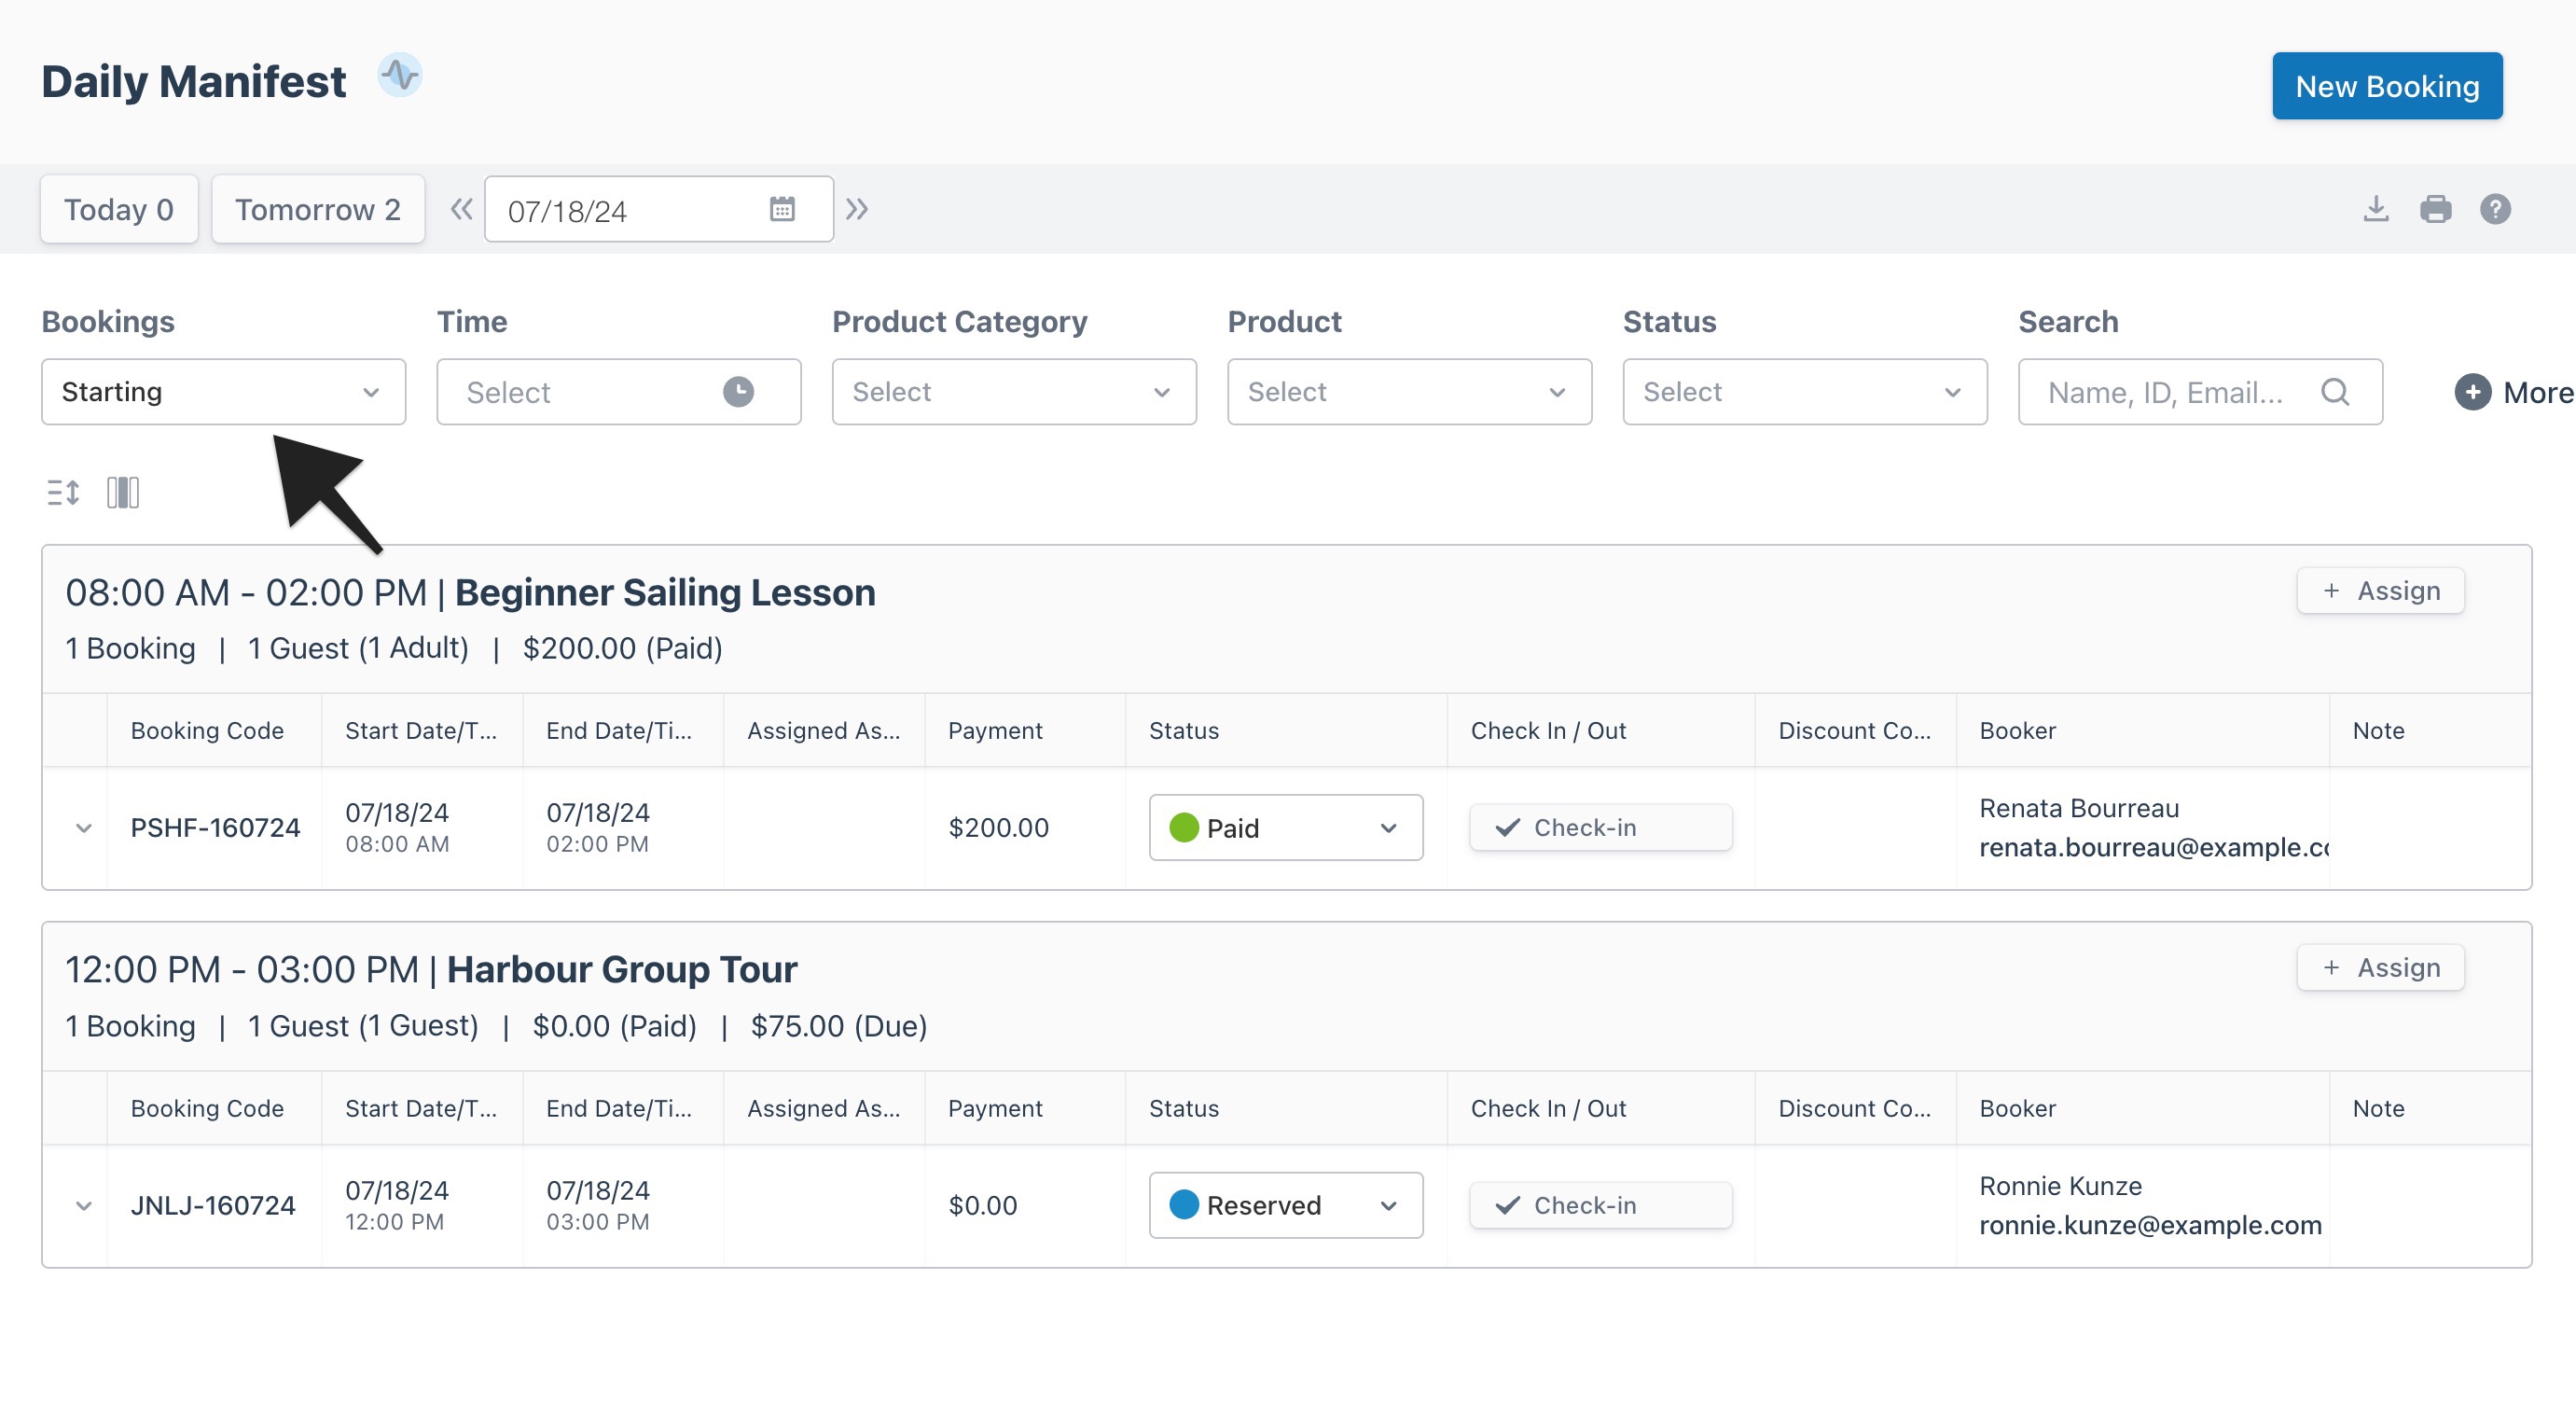Open the Product Category dropdown
The width and height of the screenshot is (2576, 1418).
(1014, 392)
